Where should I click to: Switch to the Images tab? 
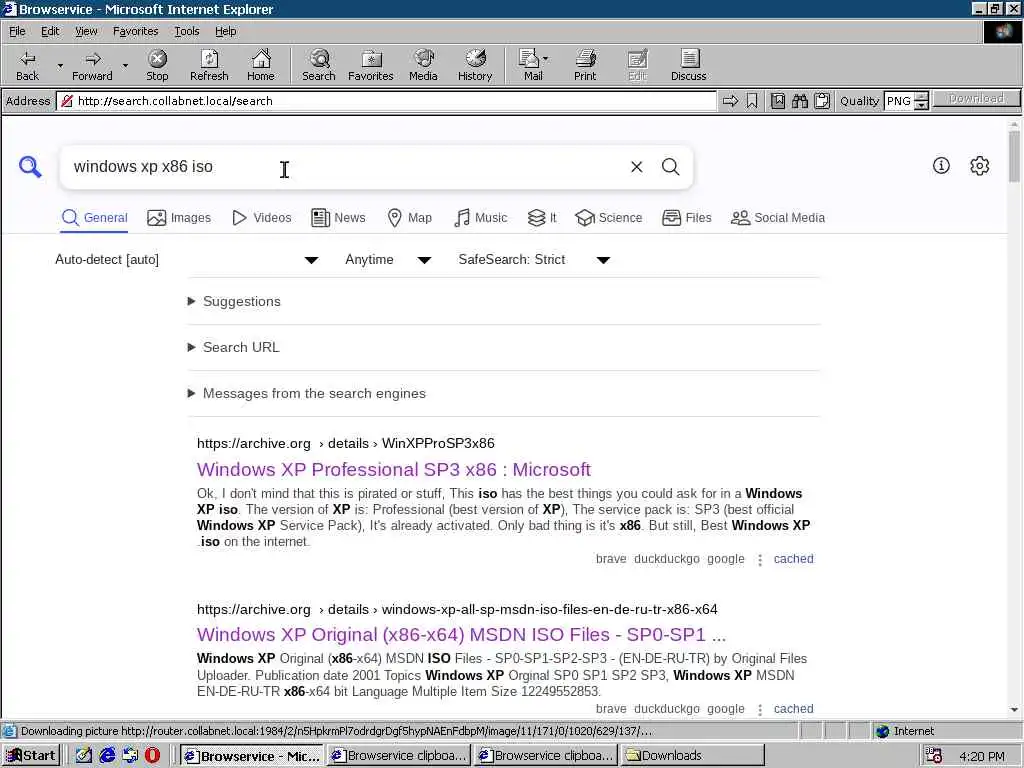pyautogui.click(x=179, y=218)
